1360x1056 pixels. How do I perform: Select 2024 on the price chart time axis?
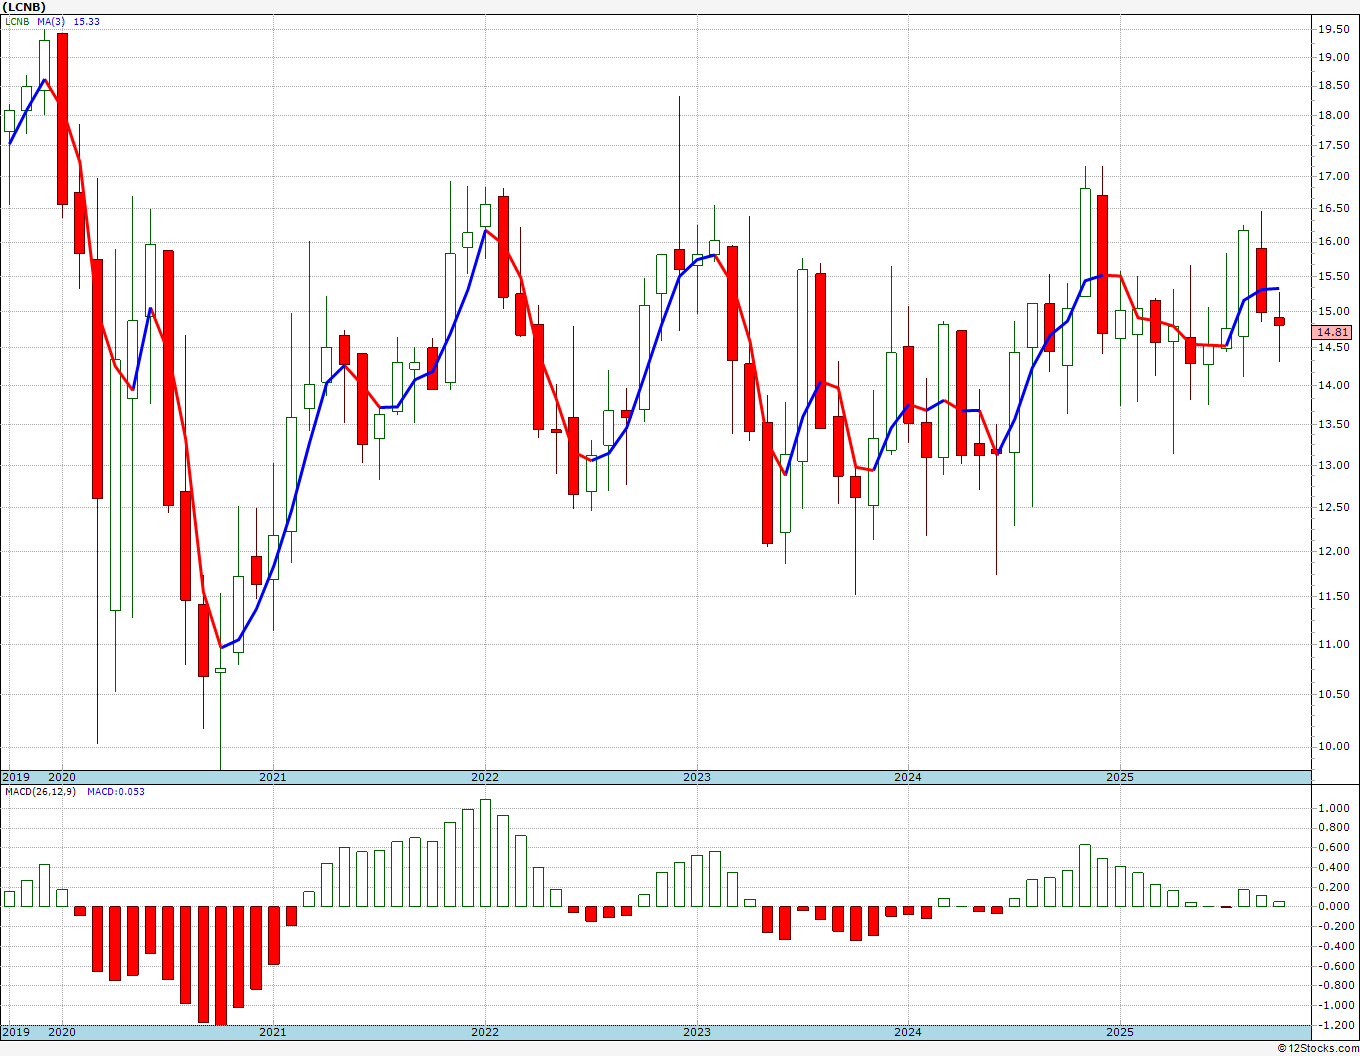908,777
